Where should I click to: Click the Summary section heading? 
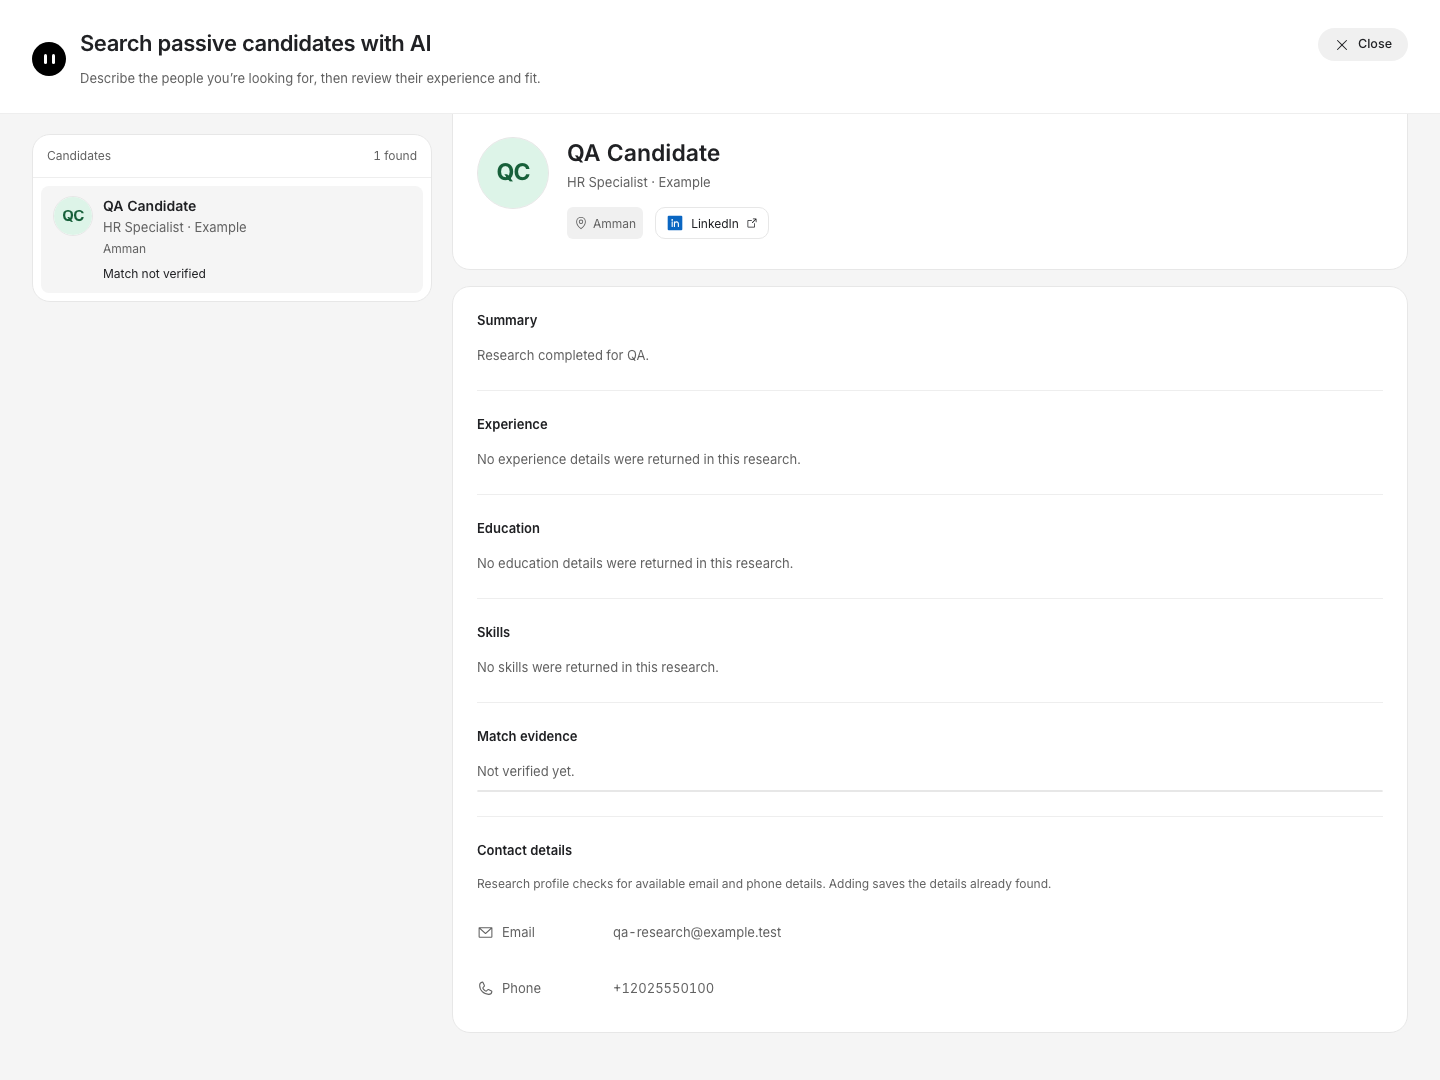coord(507,320)
